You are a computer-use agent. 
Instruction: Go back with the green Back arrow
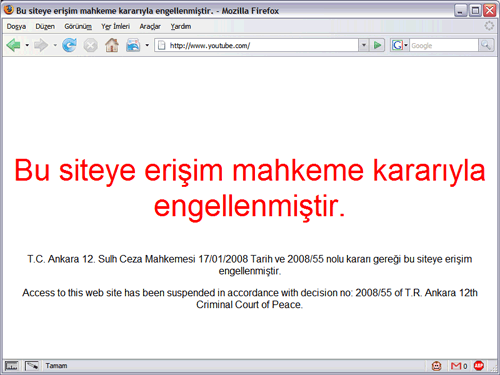[x=13, y=45]
